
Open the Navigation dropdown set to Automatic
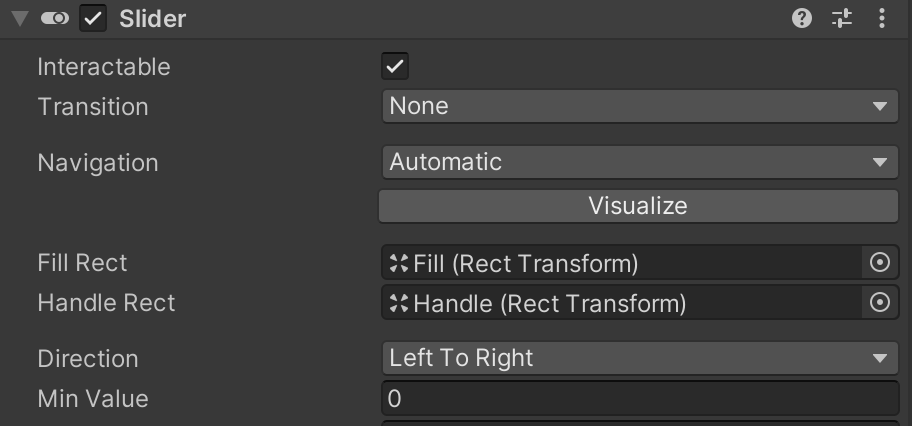click(640, 162)
